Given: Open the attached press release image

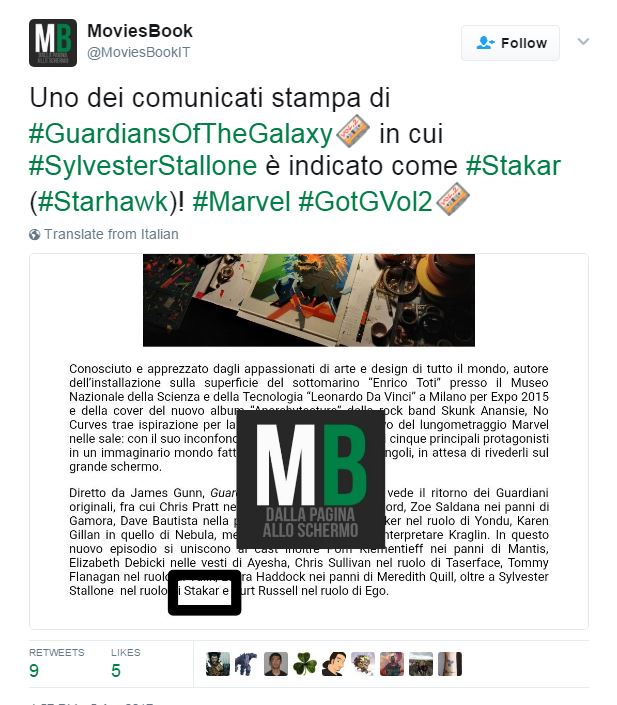Looking at the screenshot, I should (309, 441).
